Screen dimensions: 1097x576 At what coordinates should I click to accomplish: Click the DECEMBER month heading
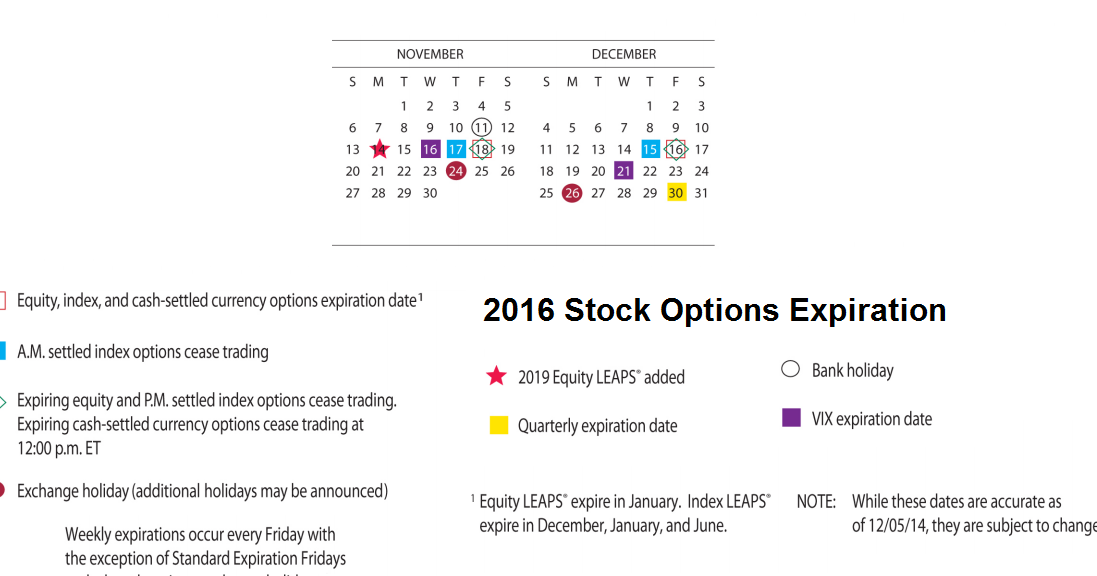[x=624, y=54]
